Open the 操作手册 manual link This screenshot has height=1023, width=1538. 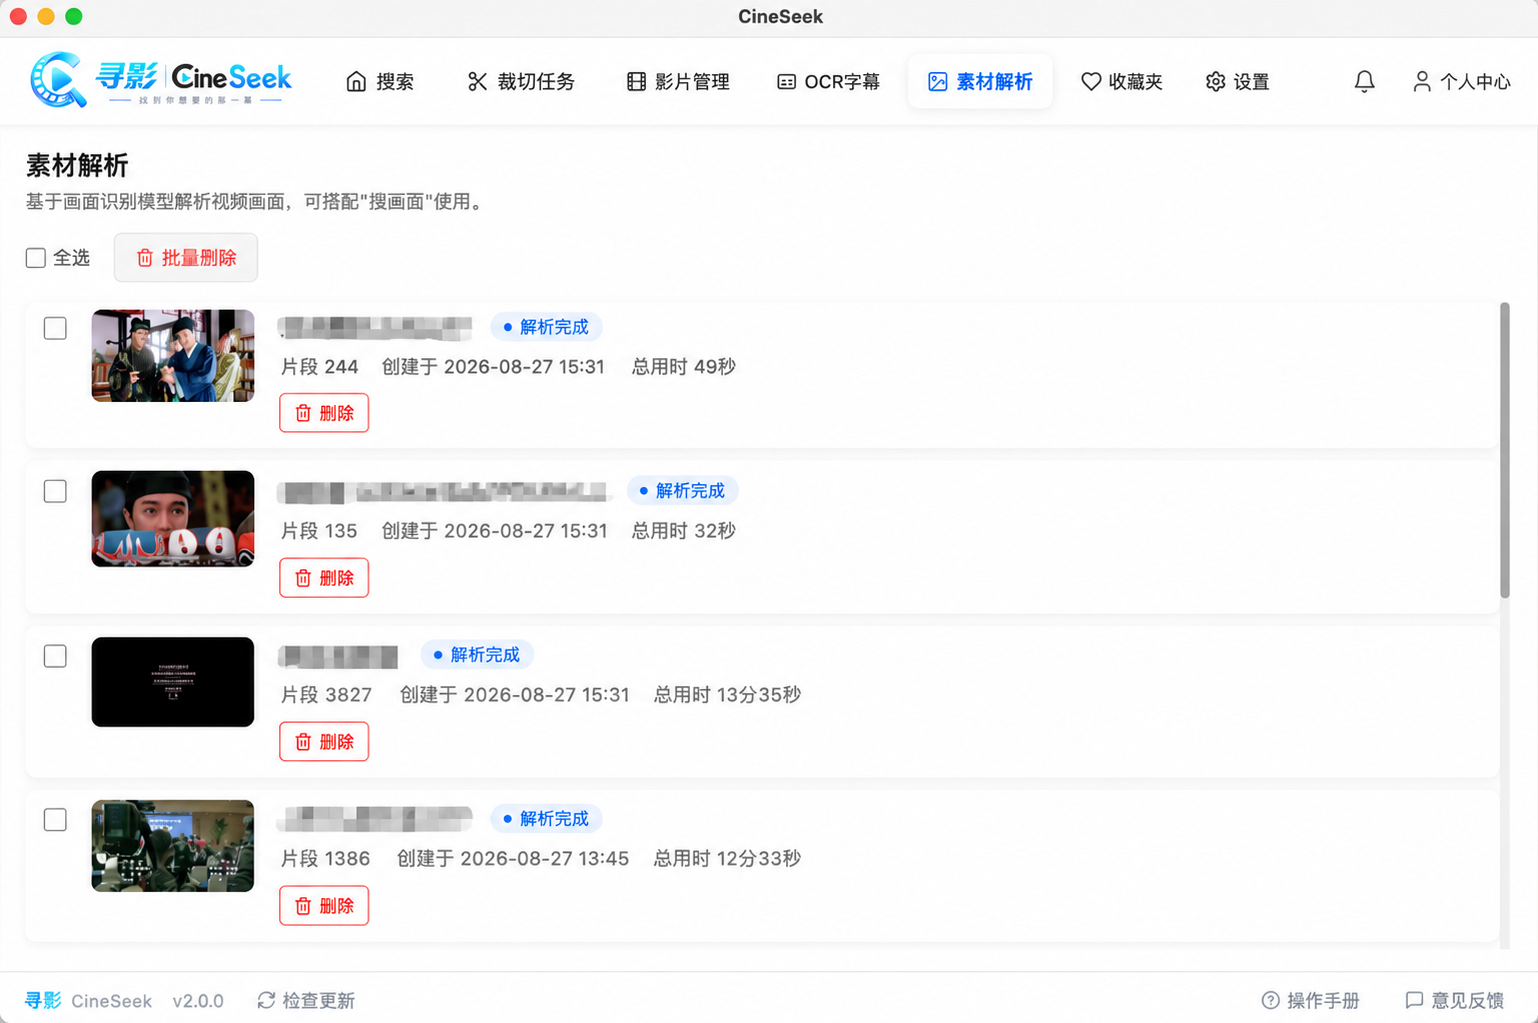(1311, 1001)
